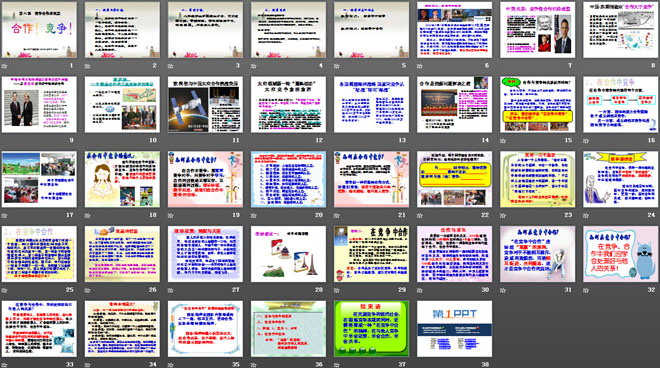This screenshot has height=368, width=660.
Task: Select slide 1 title thumbnail with colorful 合作 竞争
Action: (x=39, y=30)
